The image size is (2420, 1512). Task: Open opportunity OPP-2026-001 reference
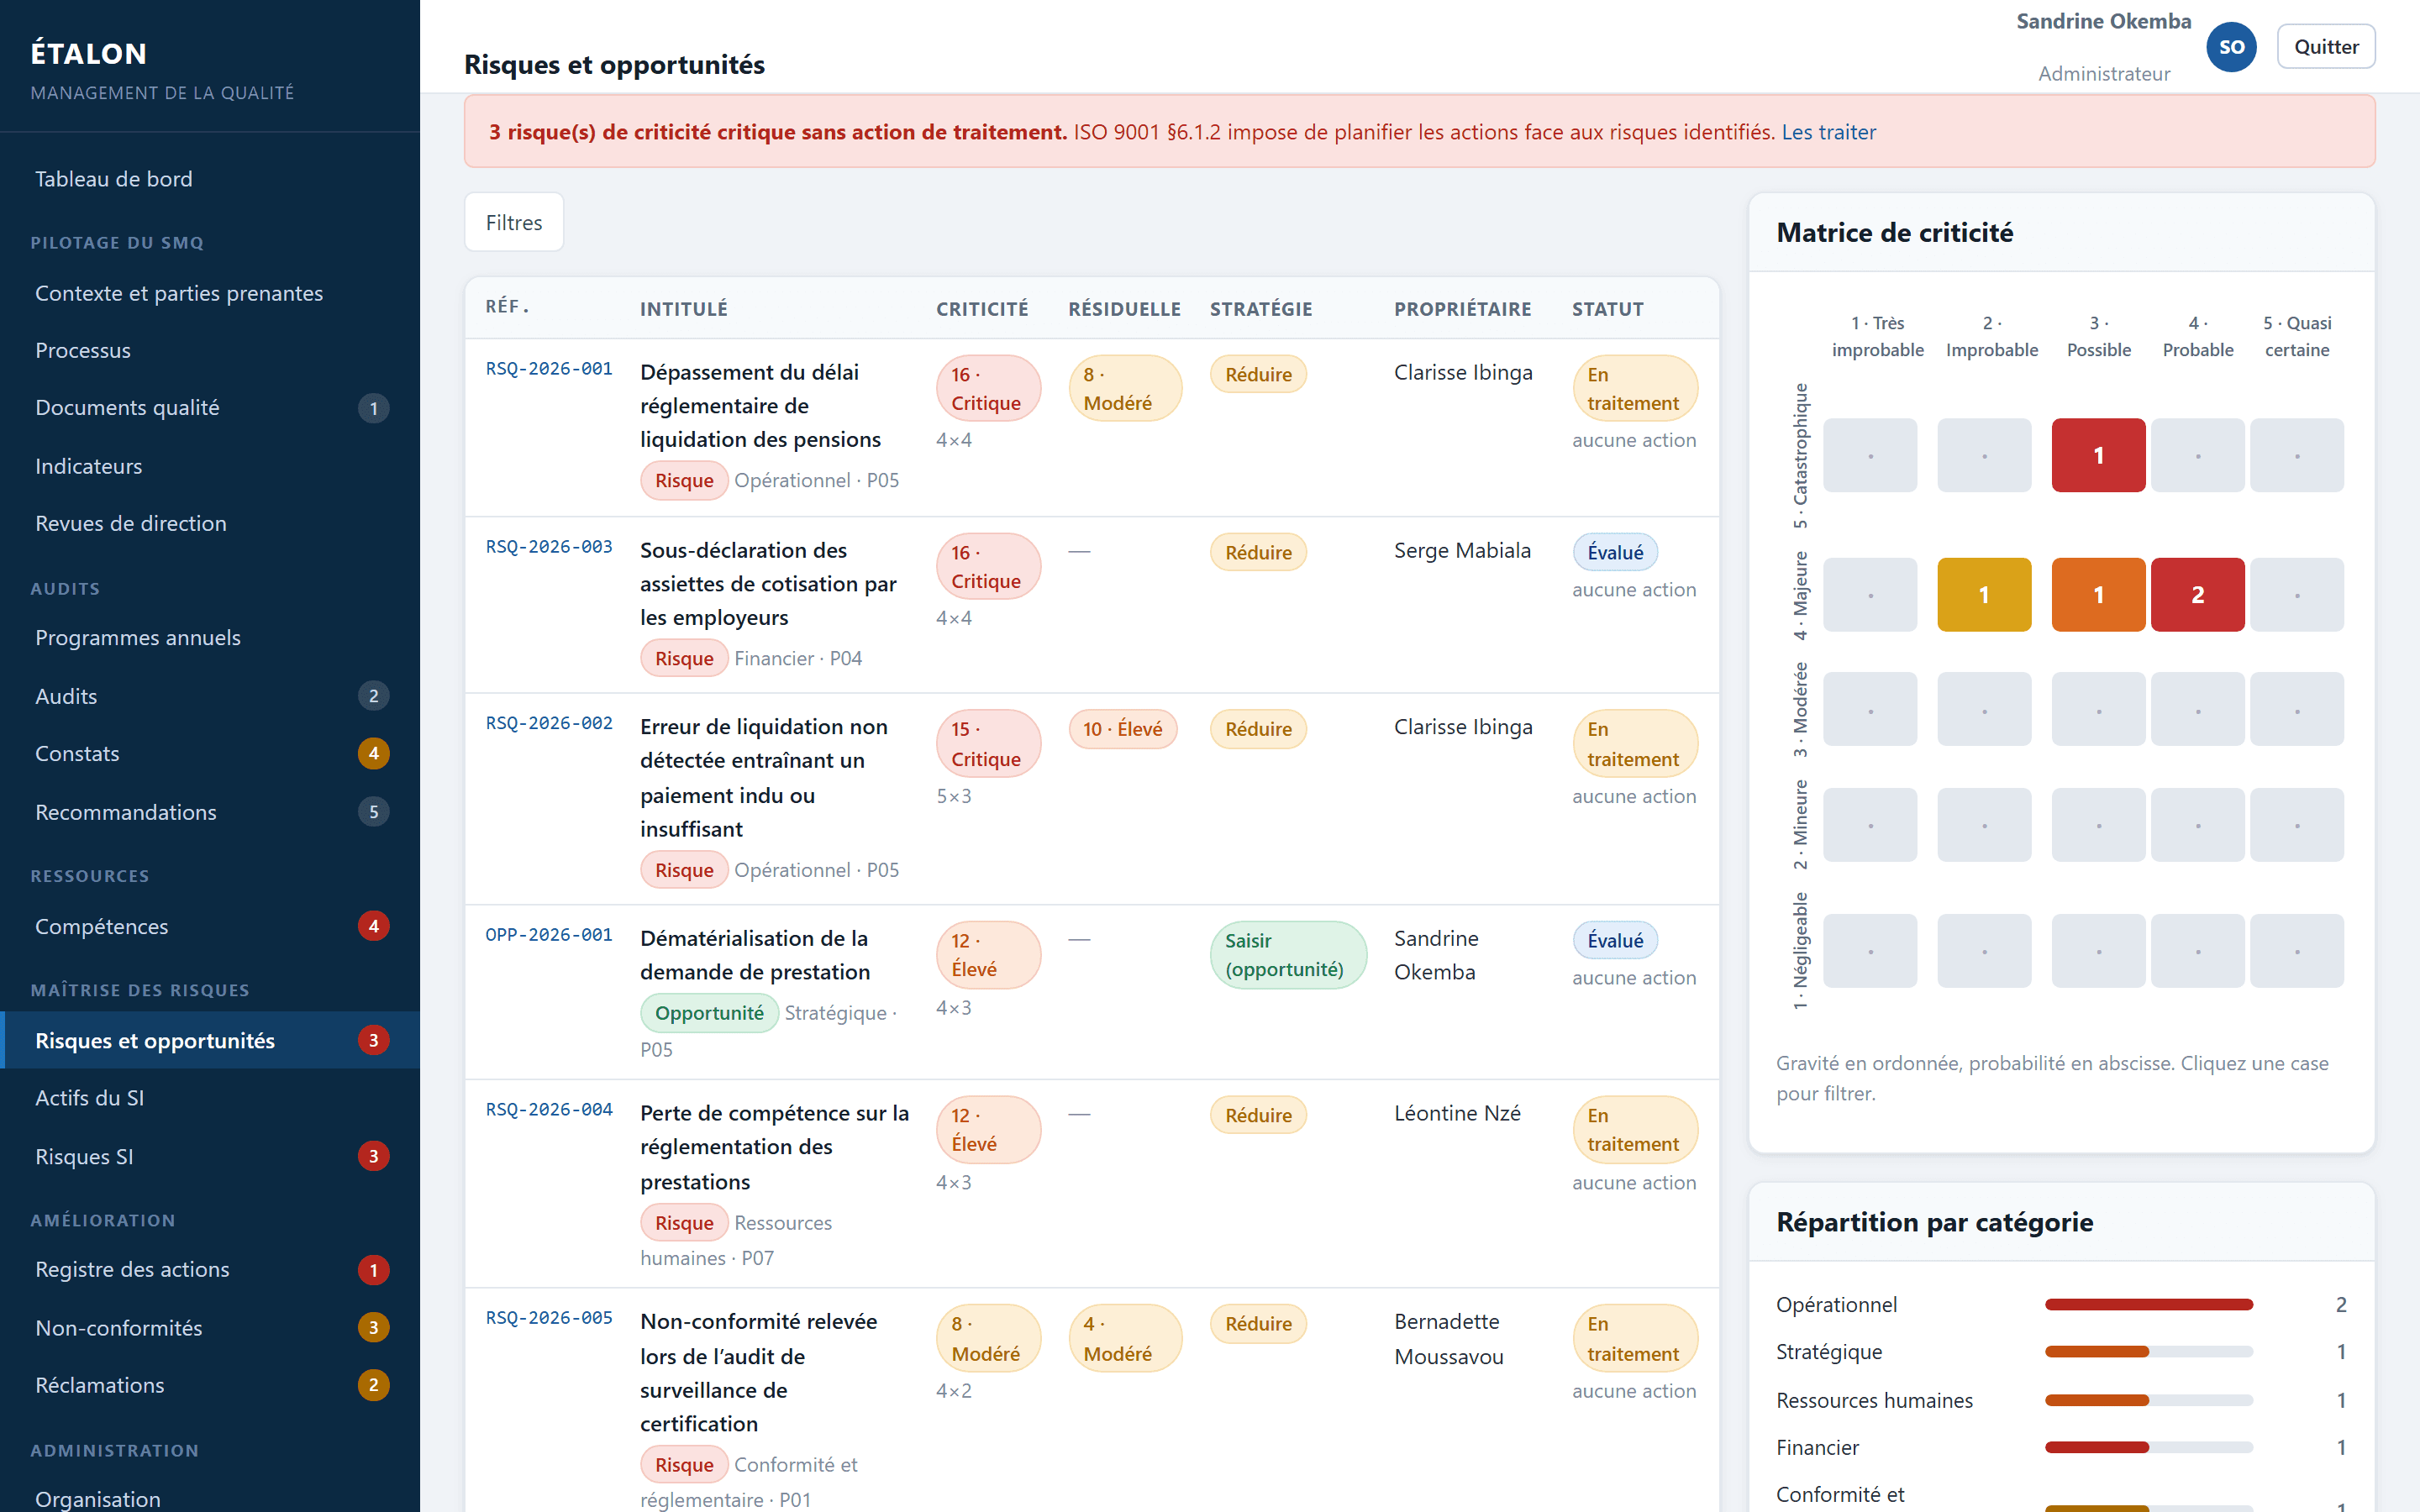(549, 935)
